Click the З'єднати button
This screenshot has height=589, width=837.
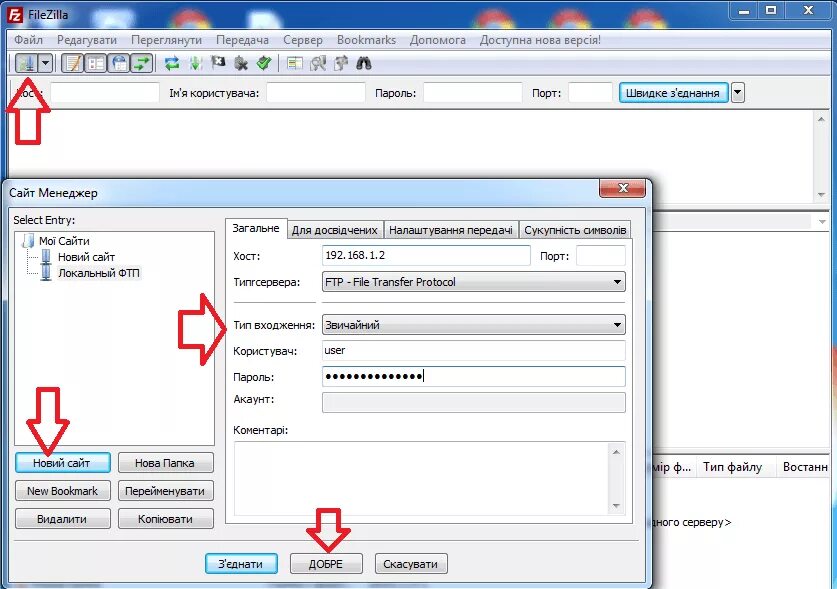[241, 564]
